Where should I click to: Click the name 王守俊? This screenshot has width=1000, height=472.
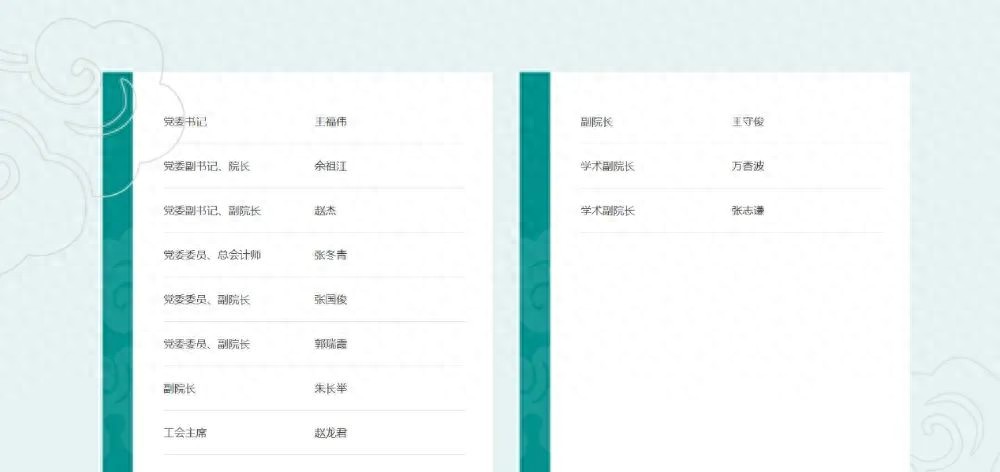click(748, 122)
